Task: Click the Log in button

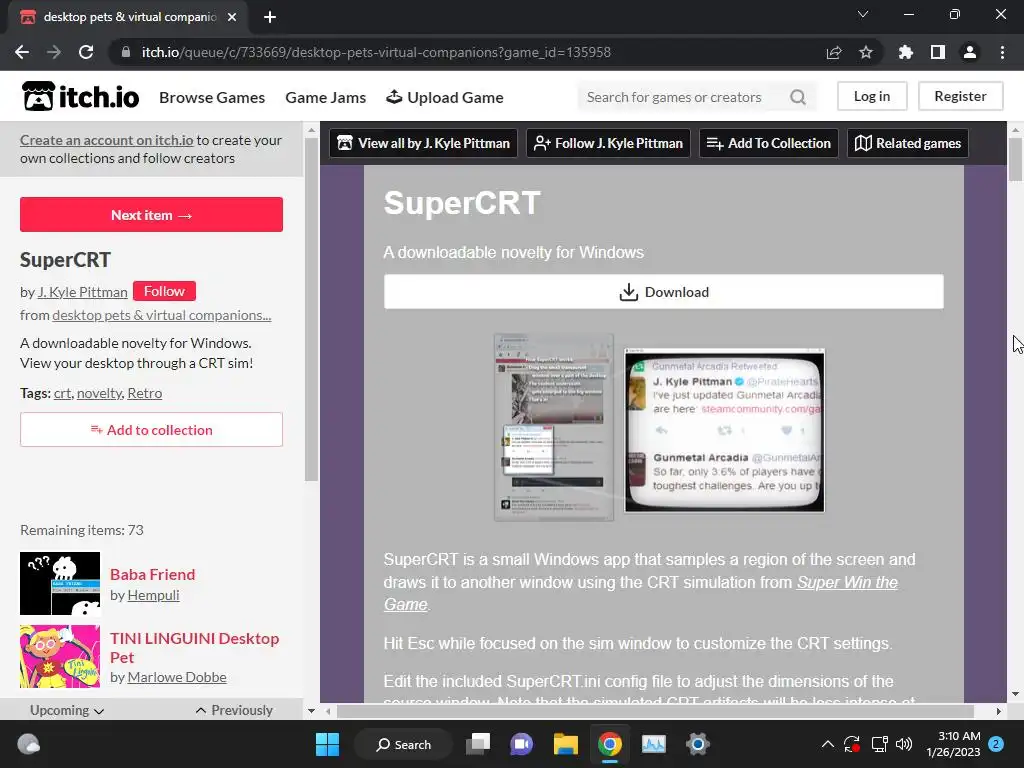Action: [872, 96]
